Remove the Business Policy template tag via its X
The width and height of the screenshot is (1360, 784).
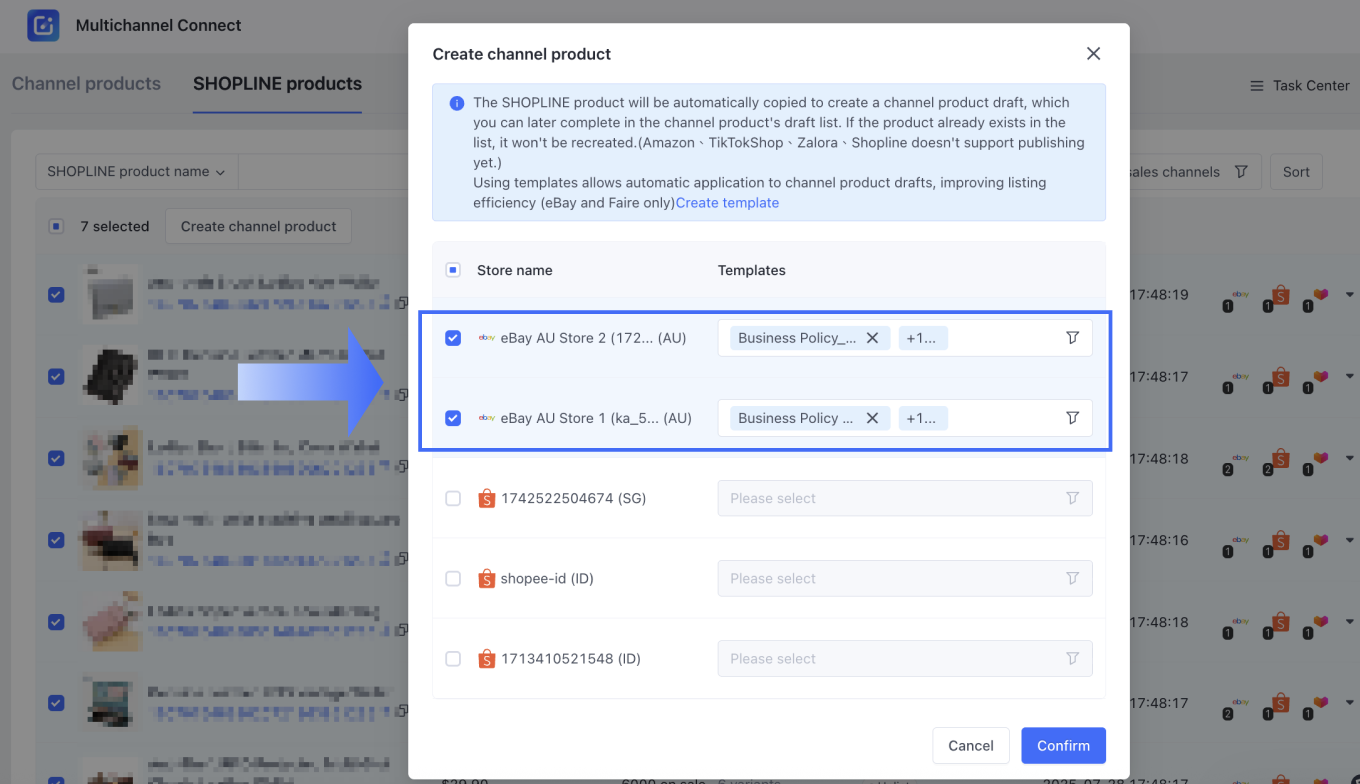pyautogui.click(x=871, y=338)
